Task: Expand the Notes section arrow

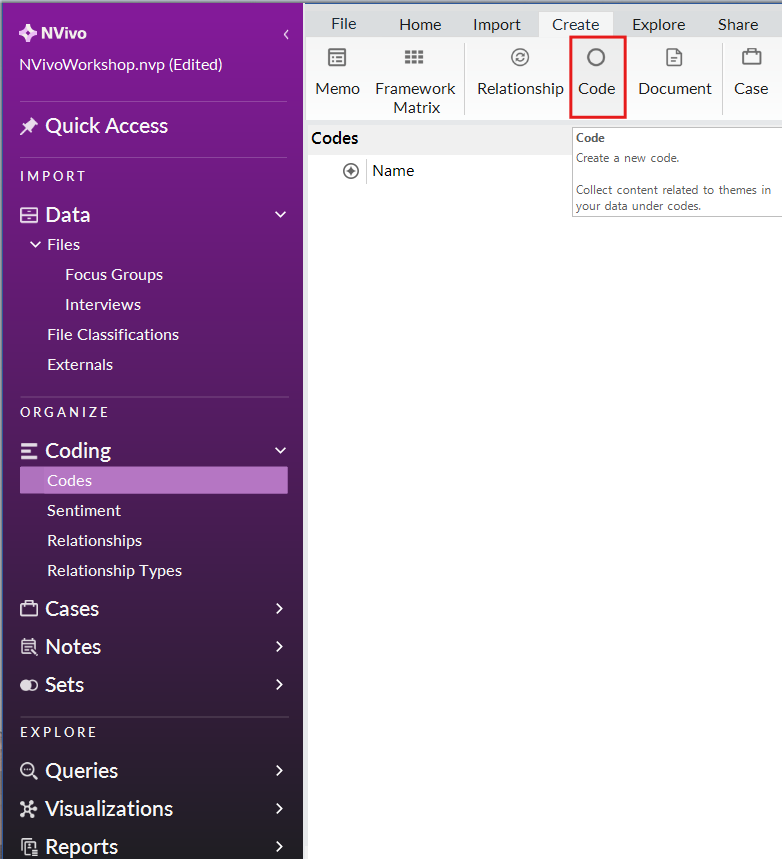Action: pyautogui.click(x=279, y=647)
